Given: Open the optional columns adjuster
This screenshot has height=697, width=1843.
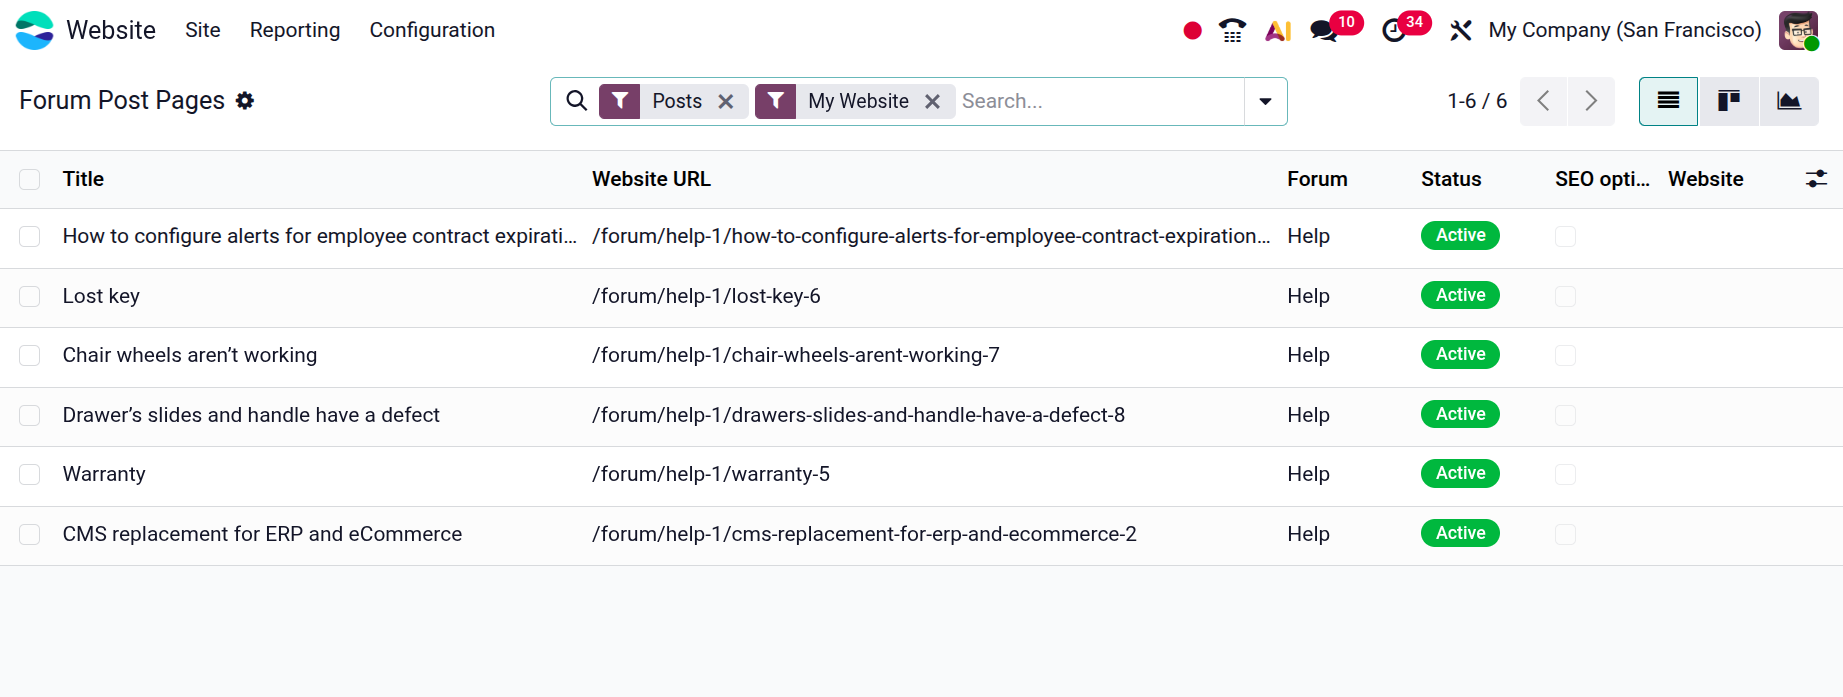Looking at the screenshot, I should 1816,179.
